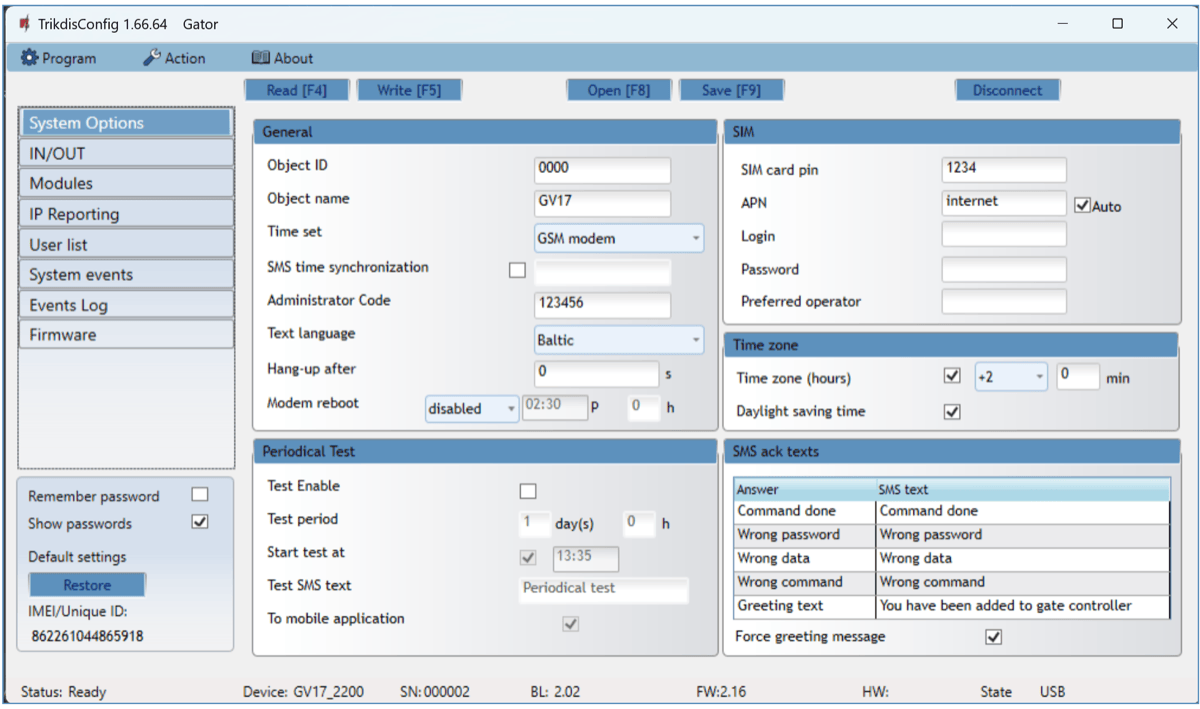The image size is (1200, 709).
Task: Open the Events Log section
Action: click(126, 305)
